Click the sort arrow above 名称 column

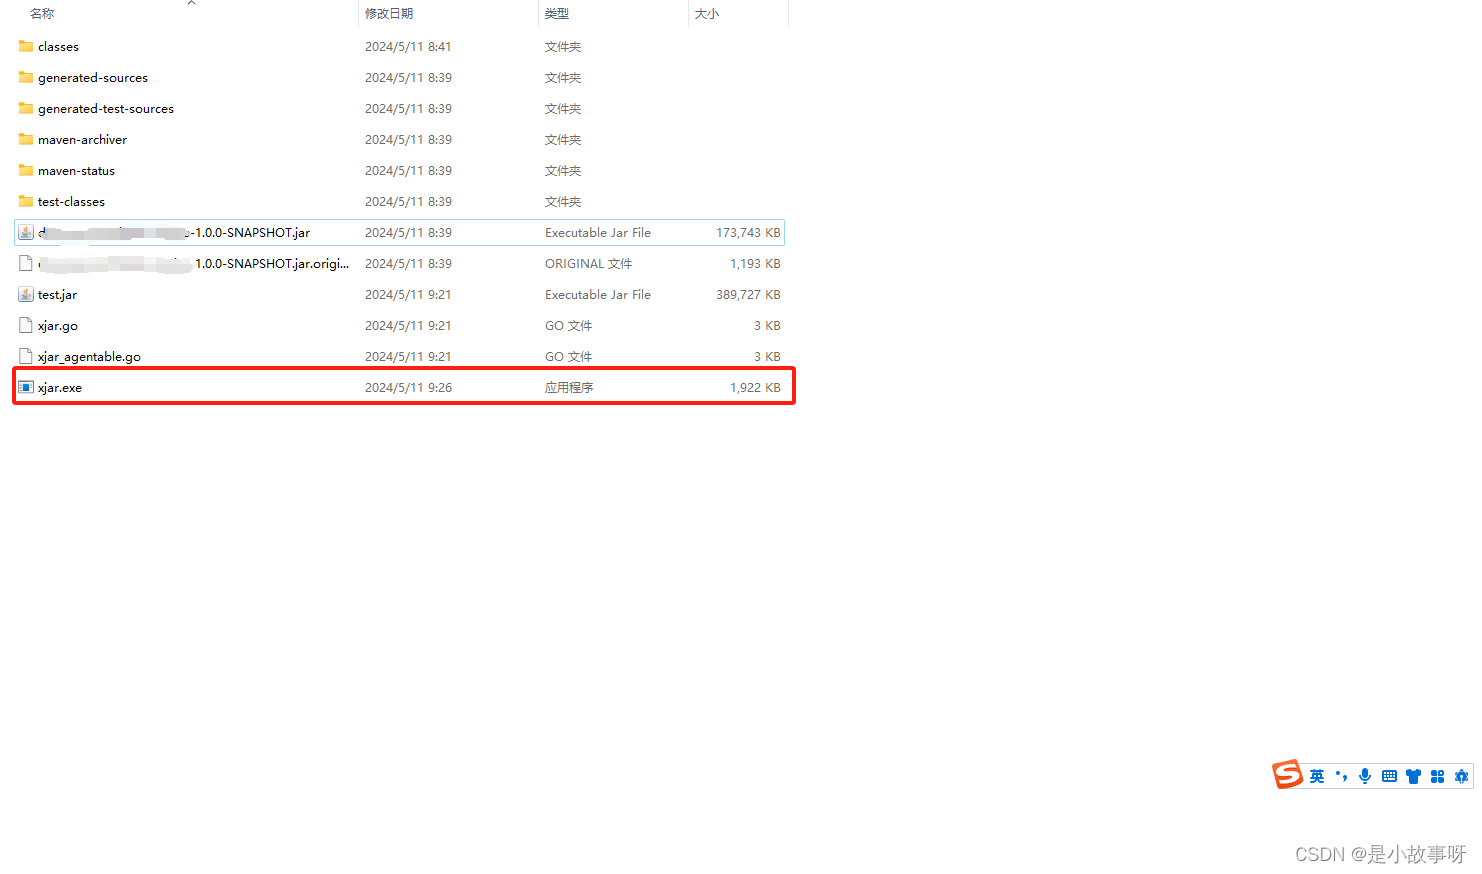191,3
